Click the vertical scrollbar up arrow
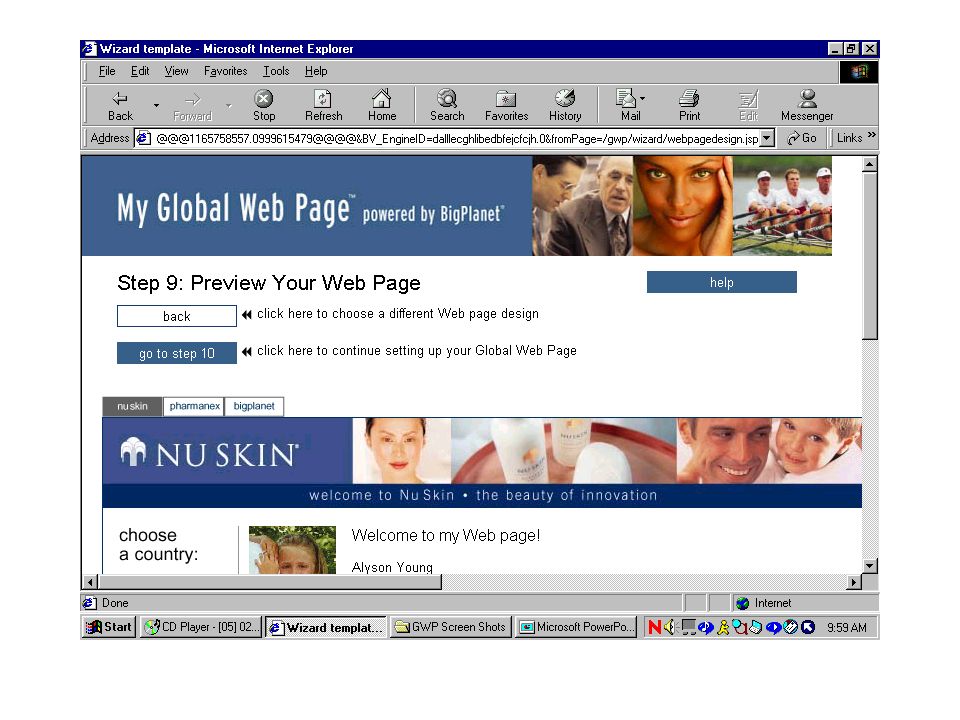This screenshot has width=960, height=720. [869, 164]
